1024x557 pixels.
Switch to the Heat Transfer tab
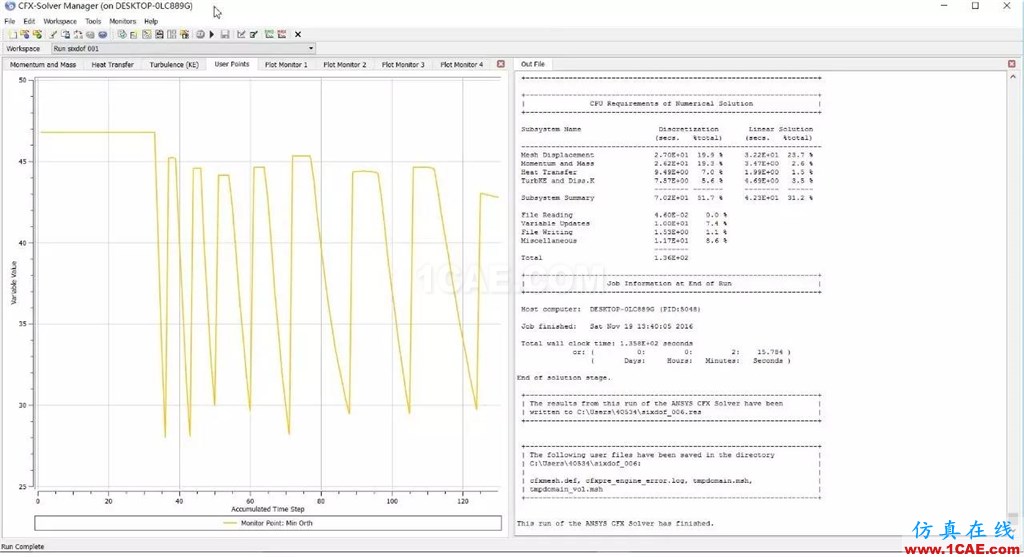(112, 65)
